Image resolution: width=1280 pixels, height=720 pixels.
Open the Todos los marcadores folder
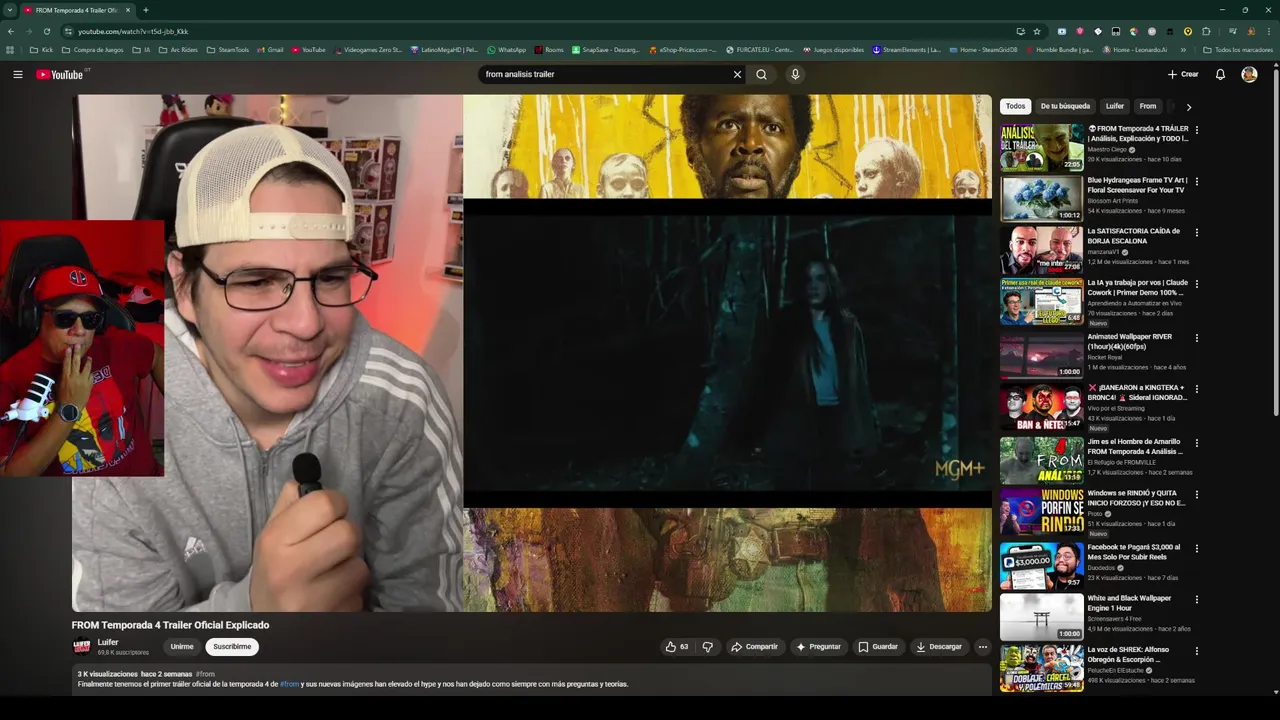click(1237, 50)
